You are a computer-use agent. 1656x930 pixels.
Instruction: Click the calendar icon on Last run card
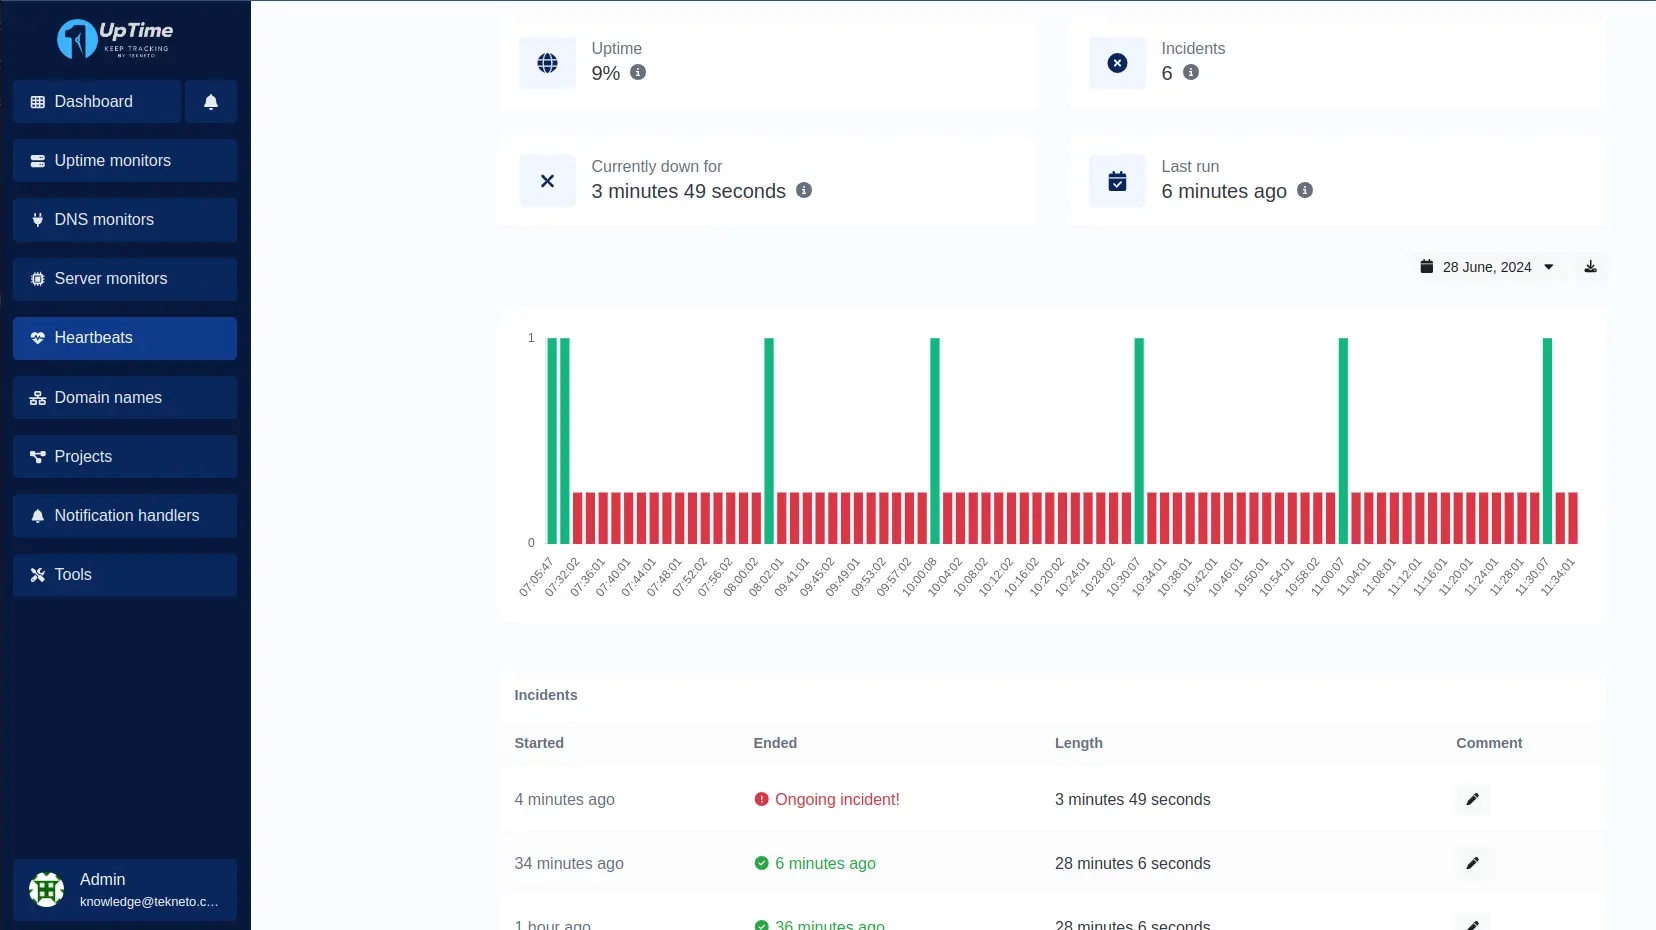coord(1117,181)
